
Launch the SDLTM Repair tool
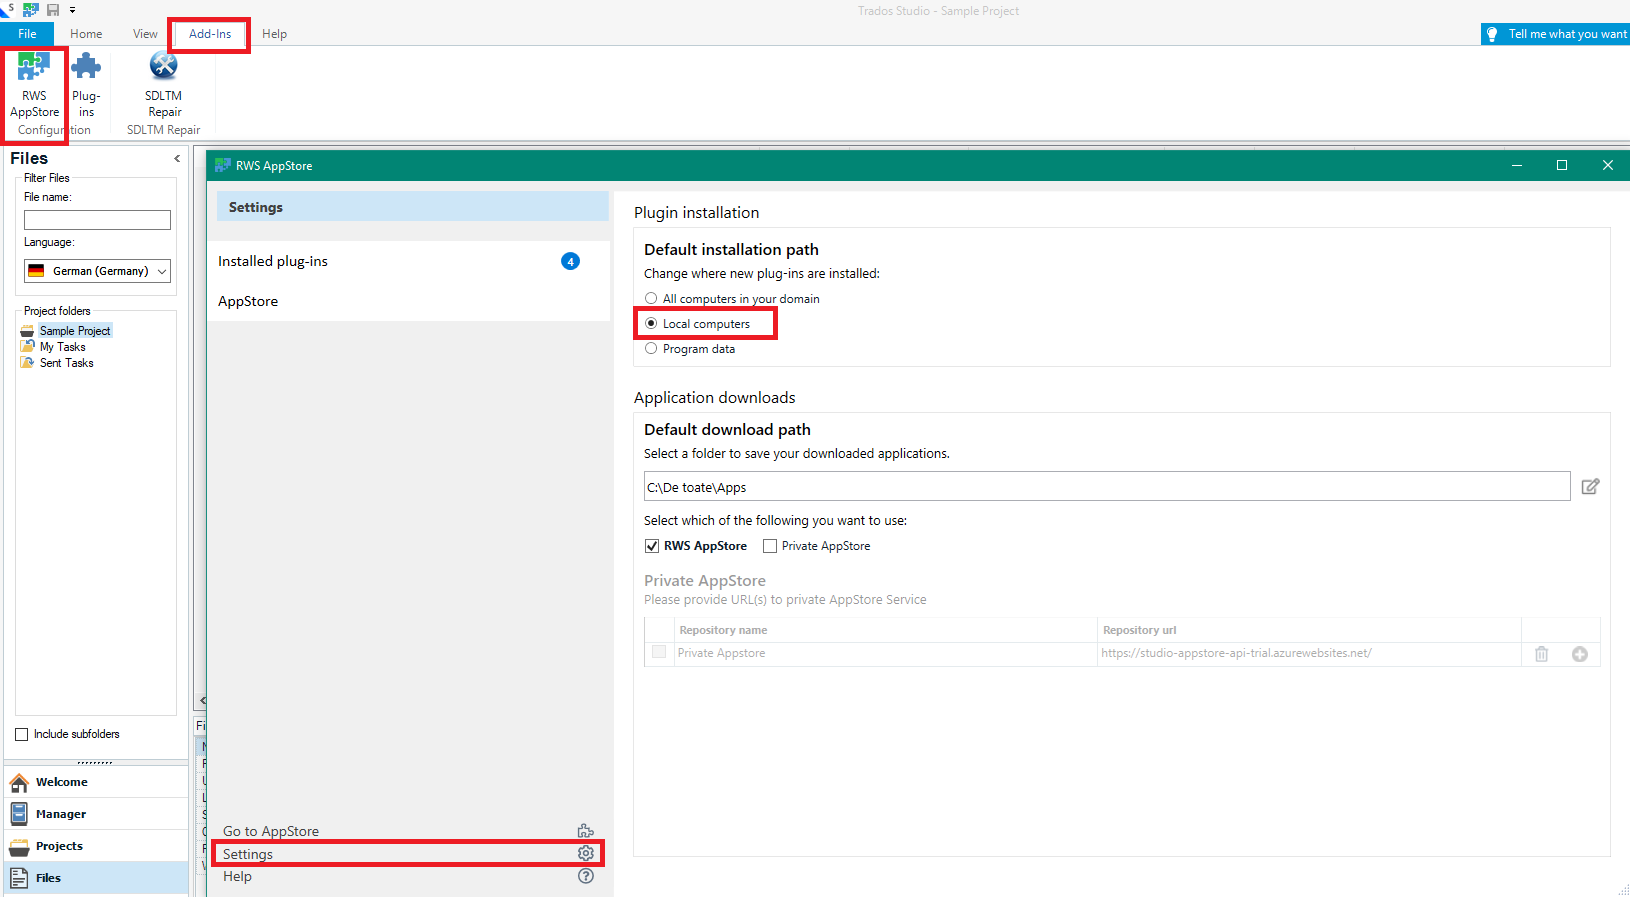coord(163,86)
